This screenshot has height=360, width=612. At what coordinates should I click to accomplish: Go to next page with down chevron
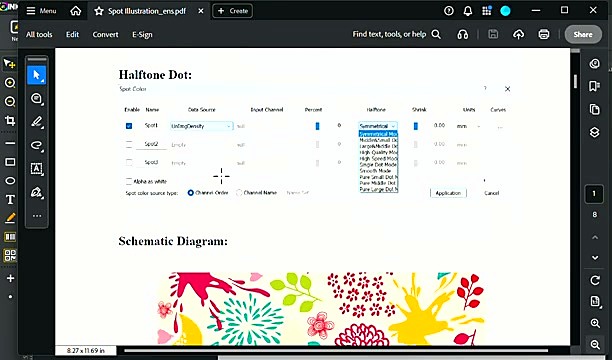click(x=595, y=258)
